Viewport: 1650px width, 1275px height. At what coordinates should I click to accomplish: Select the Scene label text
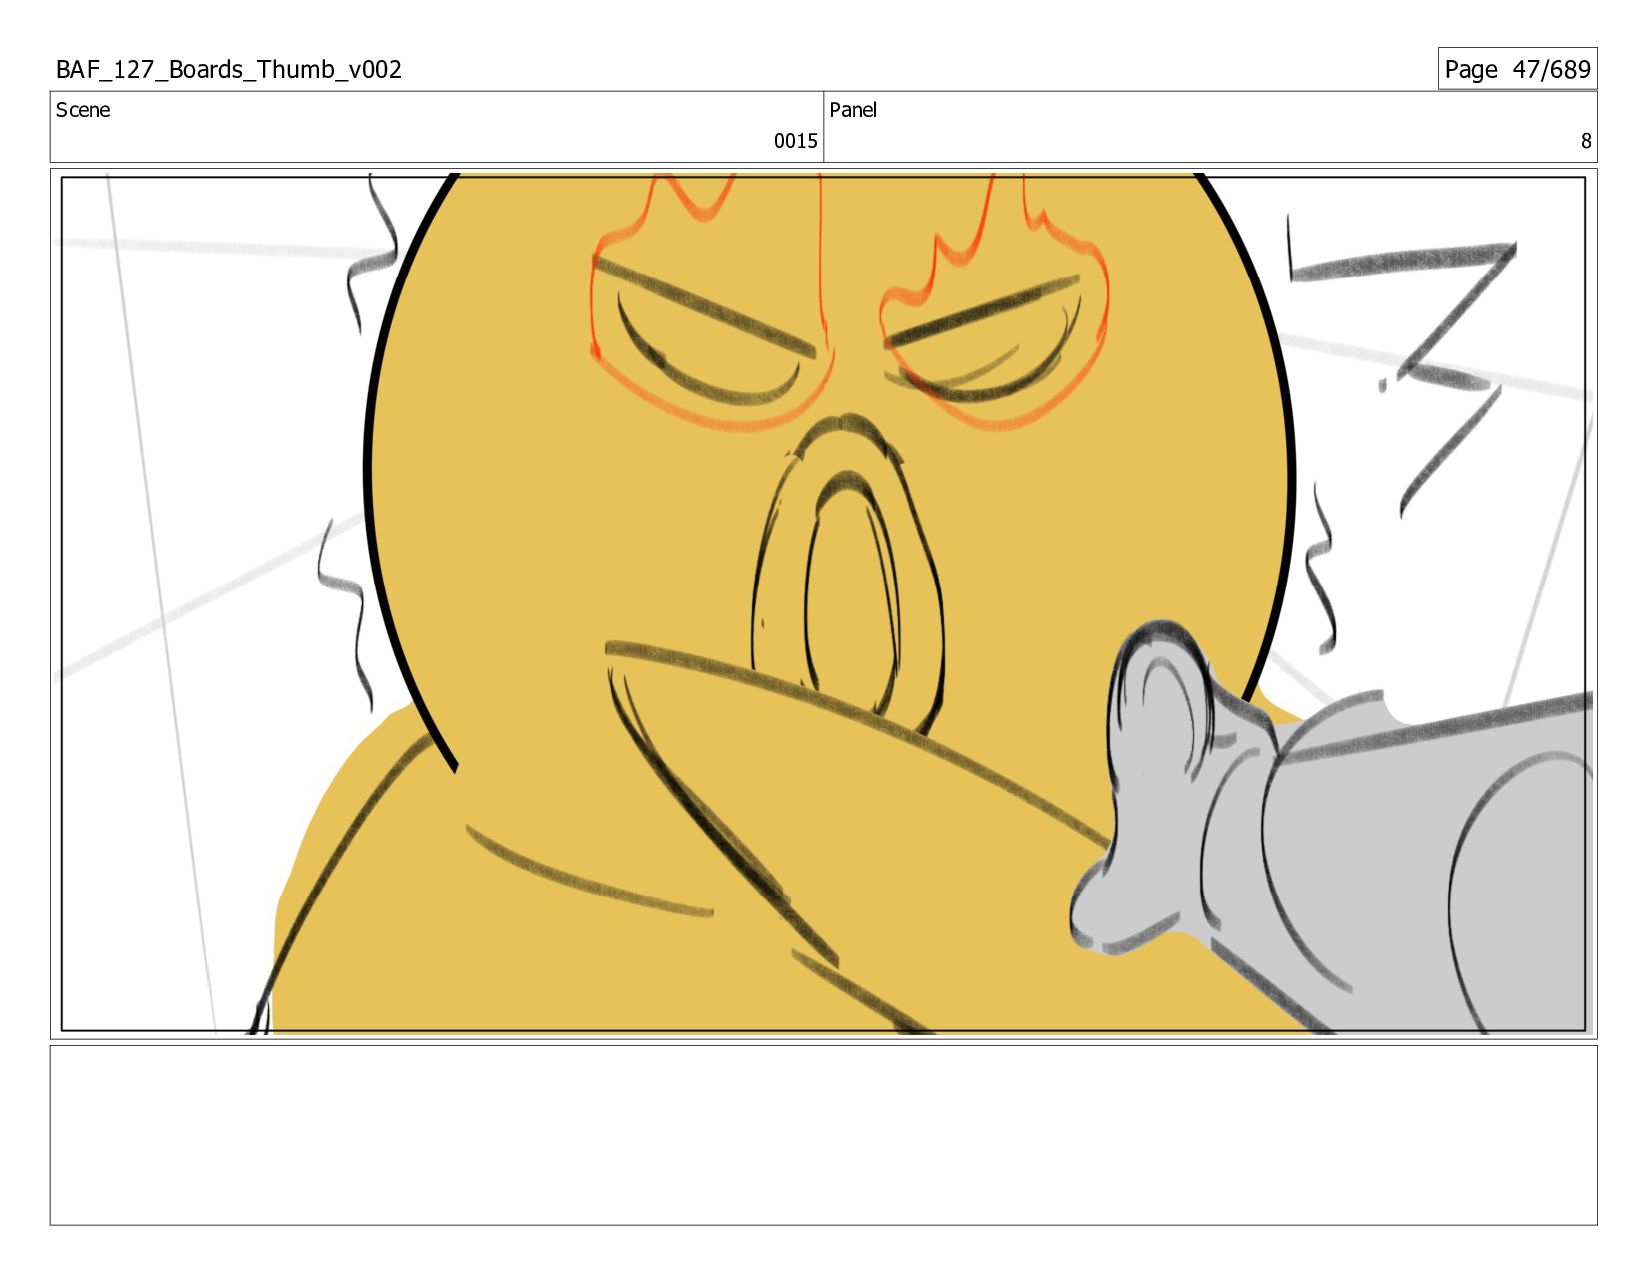[x=83, y=110]
